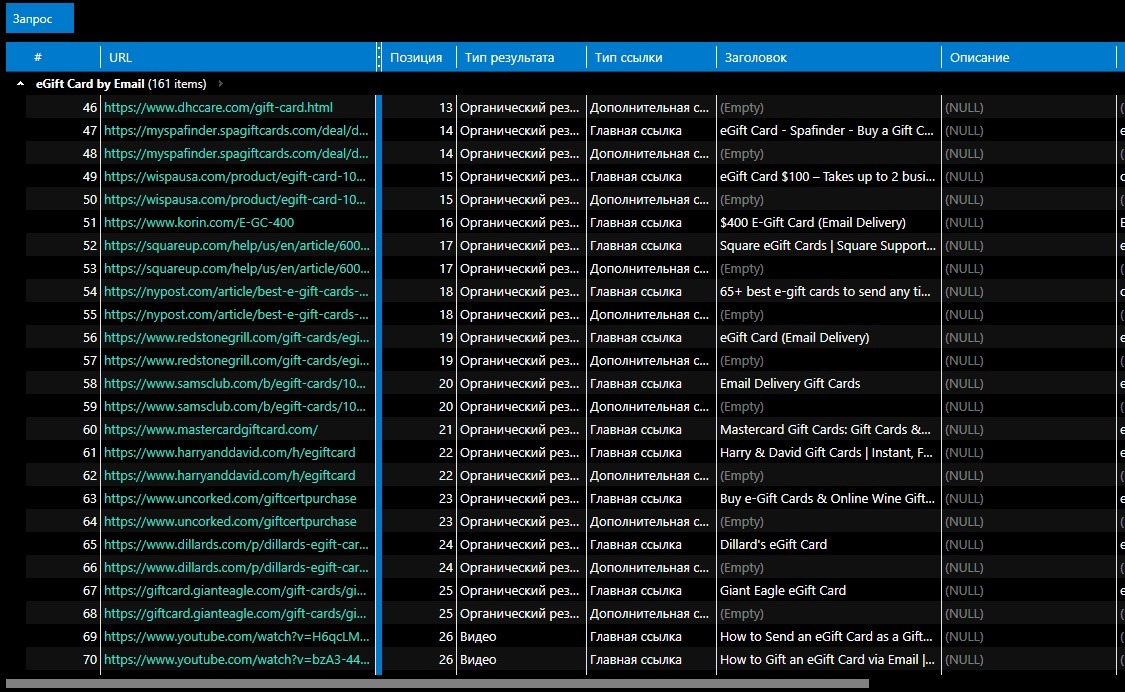The height and width of the screenshot is (692, 1125).
Task: Open the gianteagle link in row 67
Action: [235, 590]
